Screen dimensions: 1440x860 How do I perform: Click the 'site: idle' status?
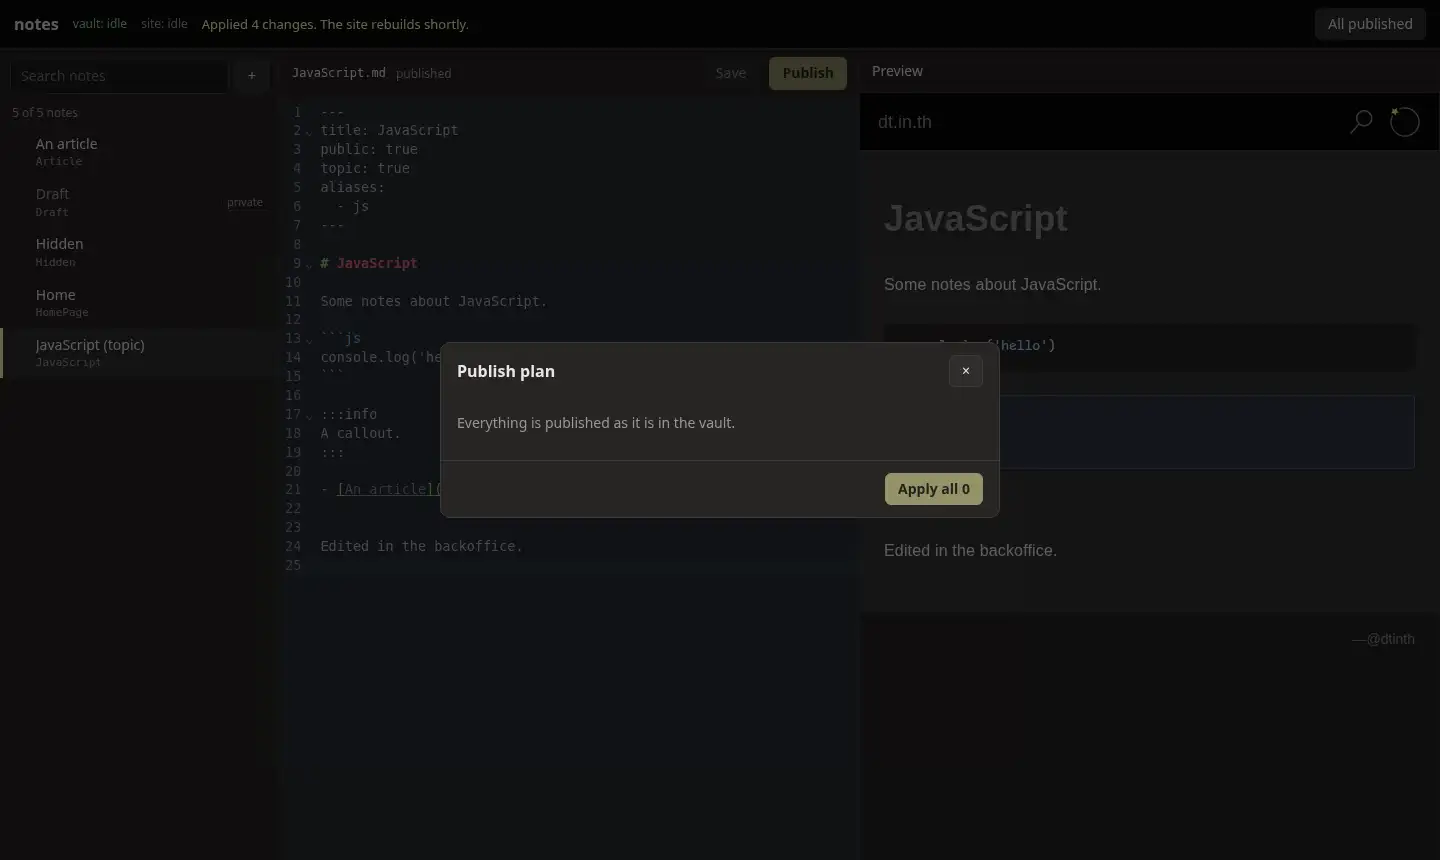tap(164, 23)
